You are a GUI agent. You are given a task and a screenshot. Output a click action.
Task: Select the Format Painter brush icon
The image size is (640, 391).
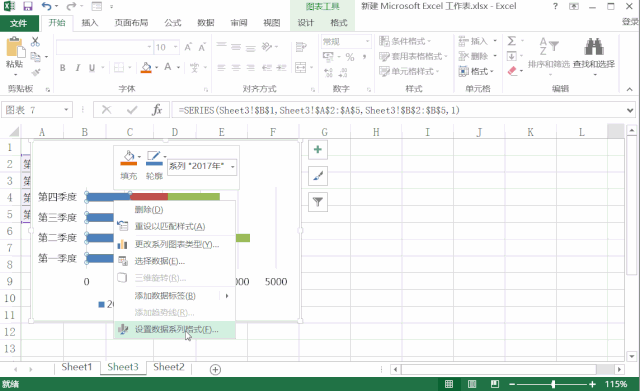click(x=36, y=72)
